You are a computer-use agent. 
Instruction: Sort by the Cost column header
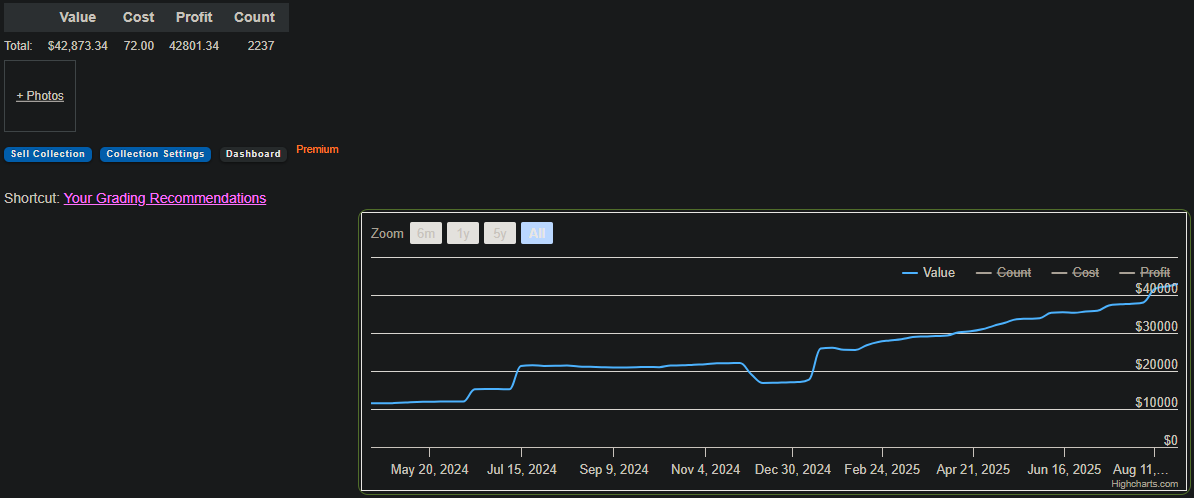pos(139,17)
